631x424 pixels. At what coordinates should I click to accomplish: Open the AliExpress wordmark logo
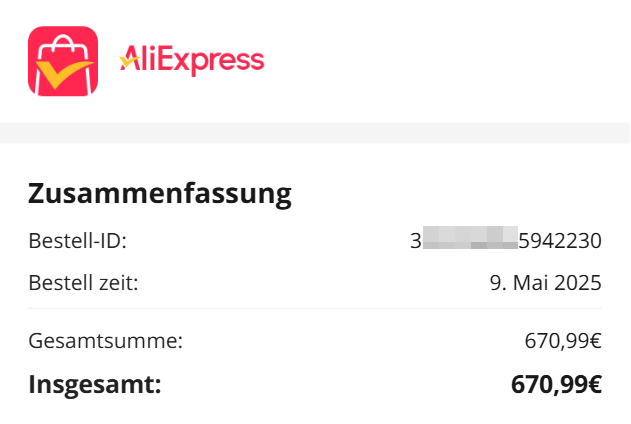point(191,60)
